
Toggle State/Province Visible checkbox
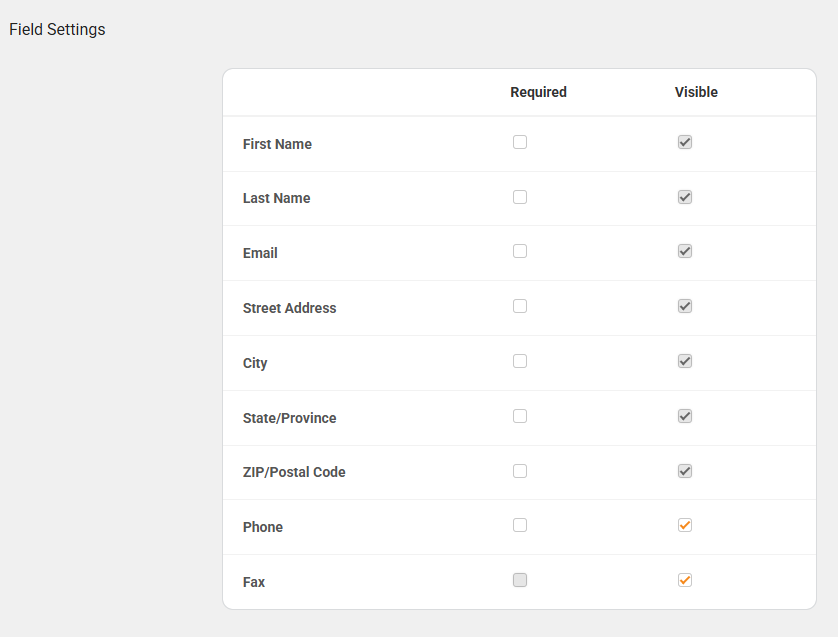(x=685, y=416)
